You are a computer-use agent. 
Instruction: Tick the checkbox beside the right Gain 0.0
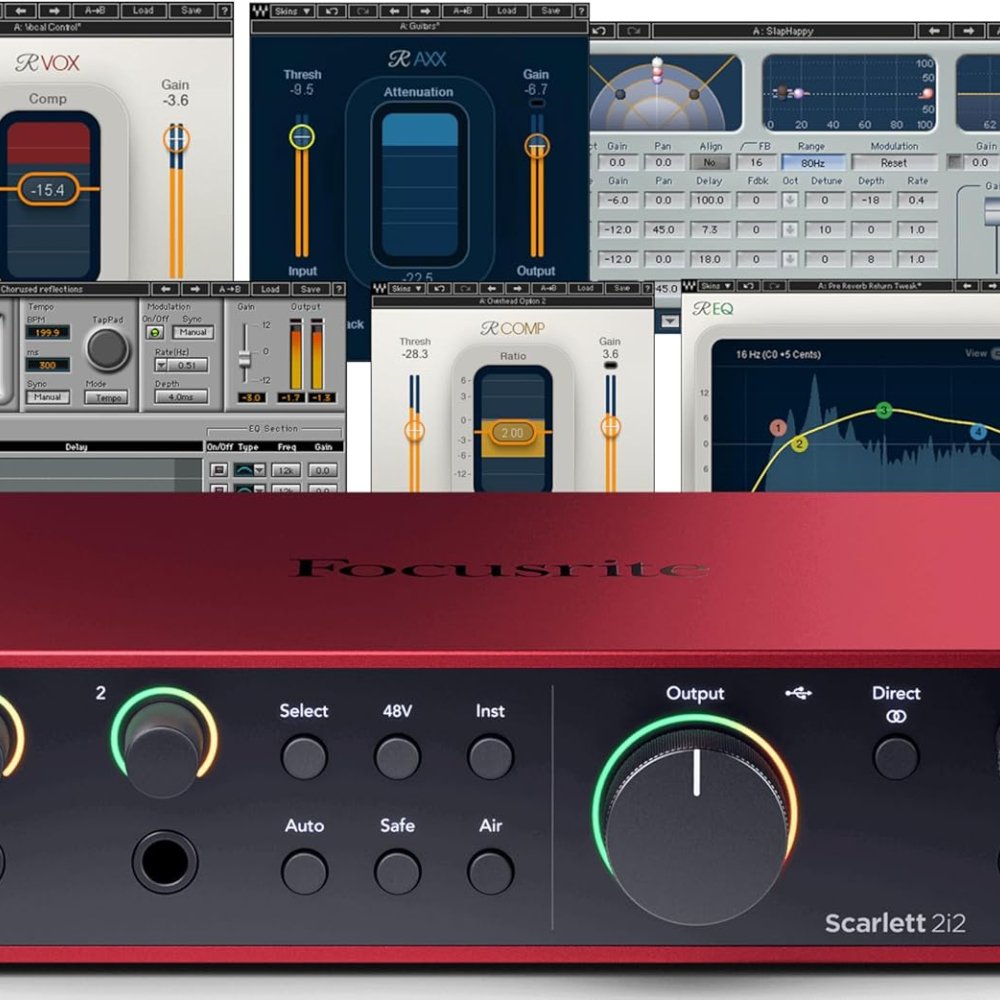(954, 162)
